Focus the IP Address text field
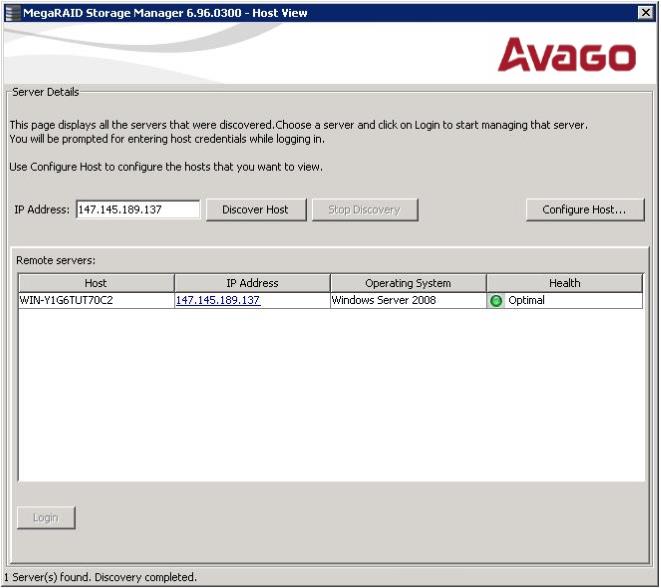This screenshot has width=661, height=588. 138,210
